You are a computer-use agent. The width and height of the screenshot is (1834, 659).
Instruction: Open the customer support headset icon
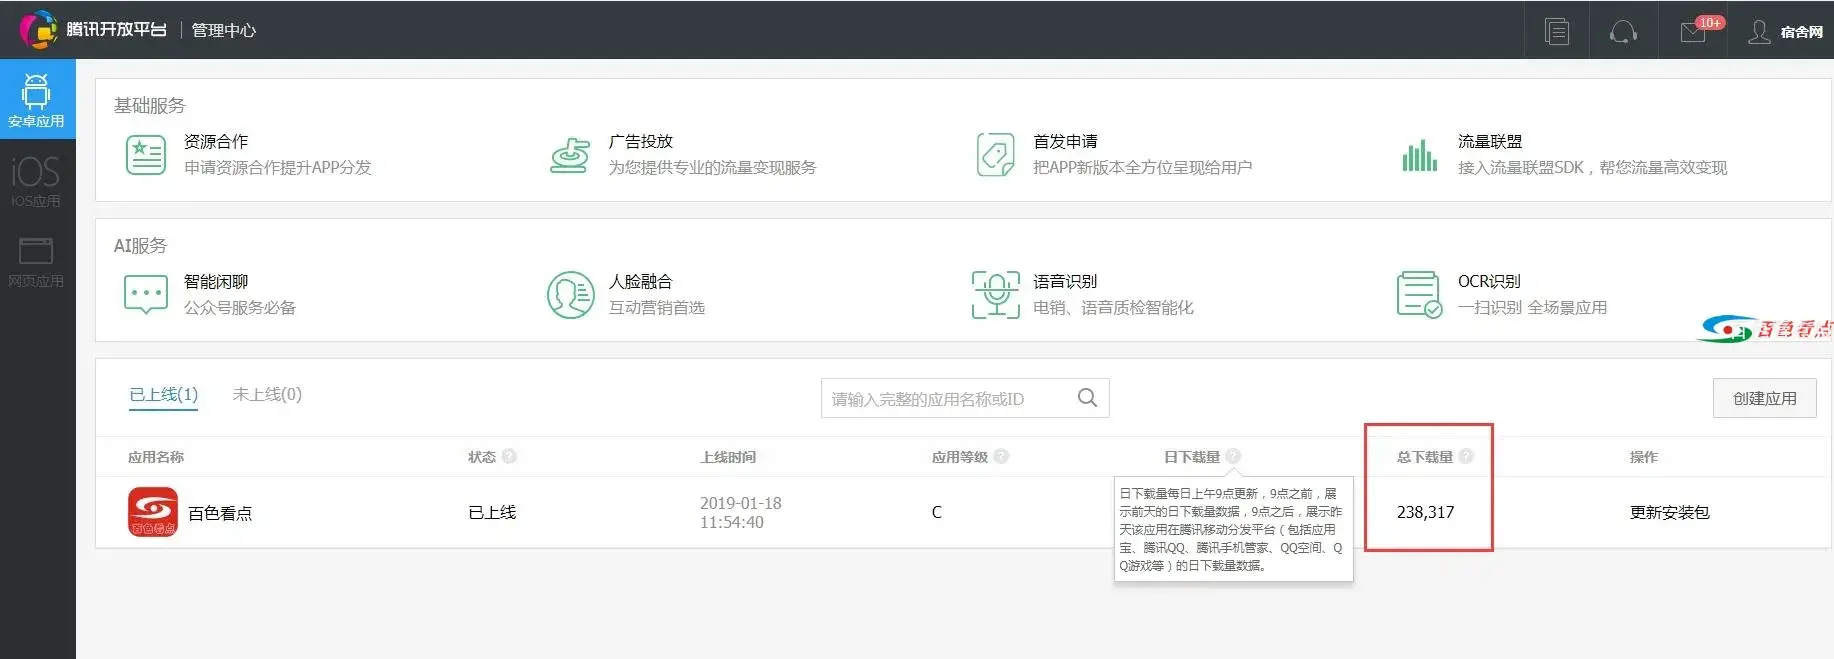[1623, 31]
